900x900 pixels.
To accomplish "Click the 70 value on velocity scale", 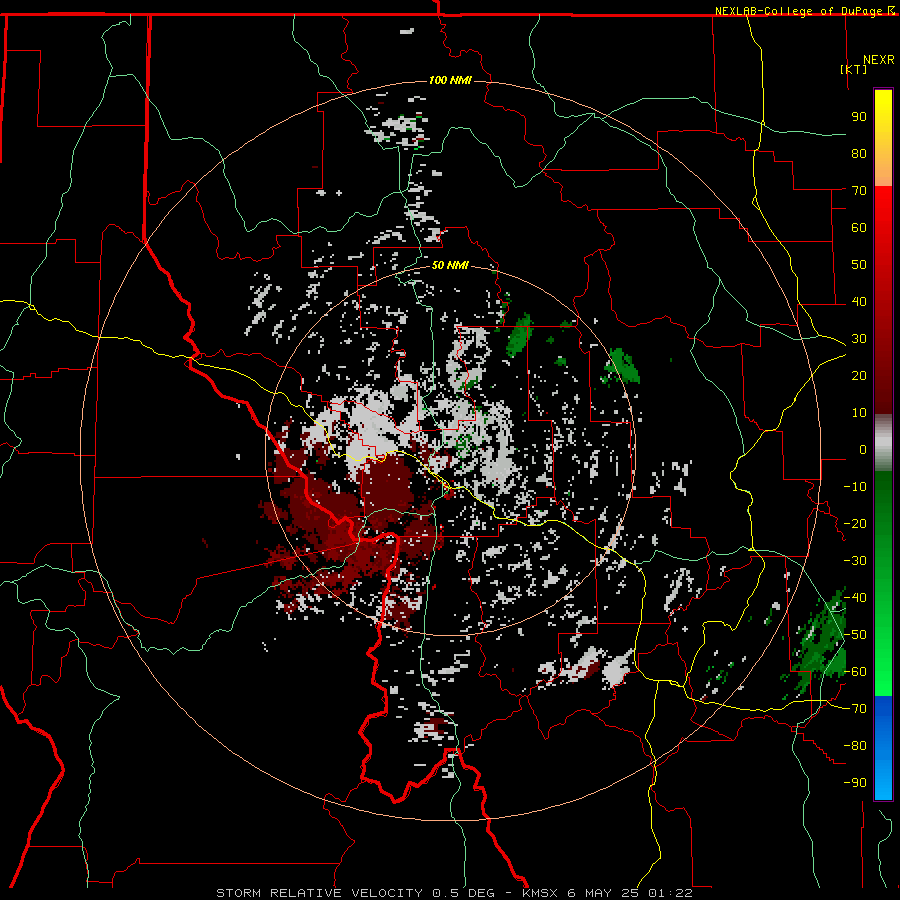I will (859, 191).
